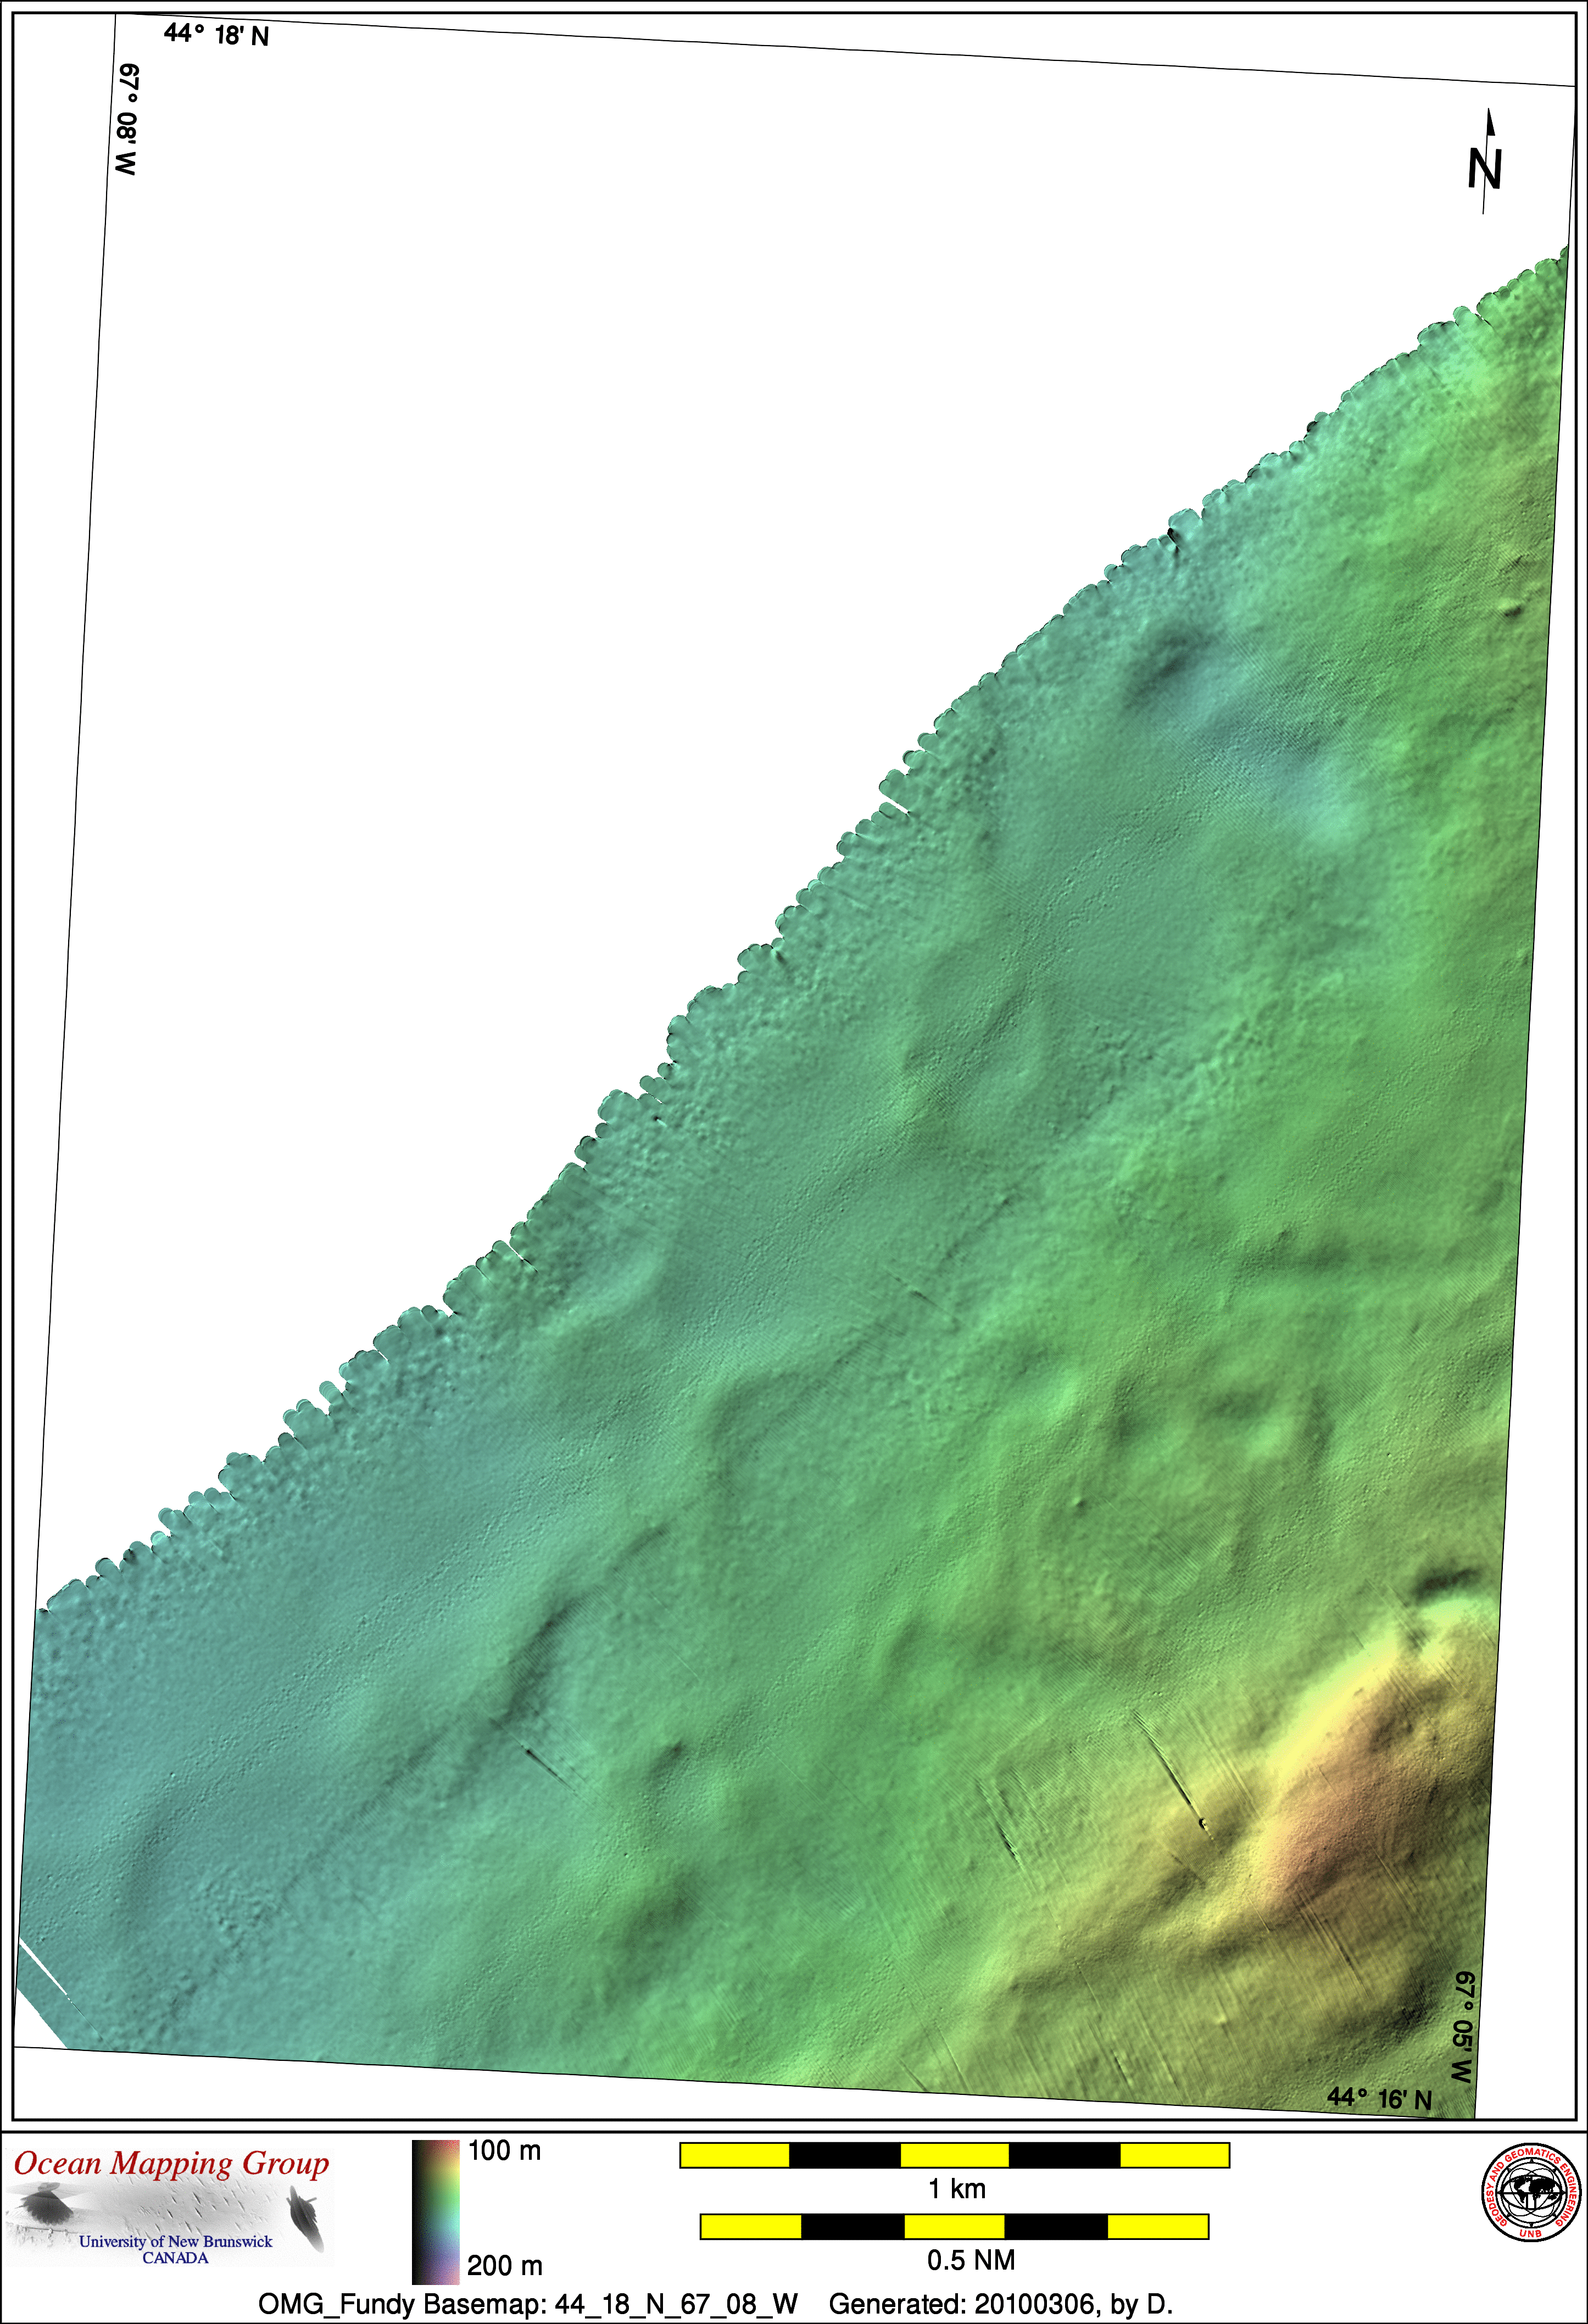Click the 100 m depth legend label

504,2151
